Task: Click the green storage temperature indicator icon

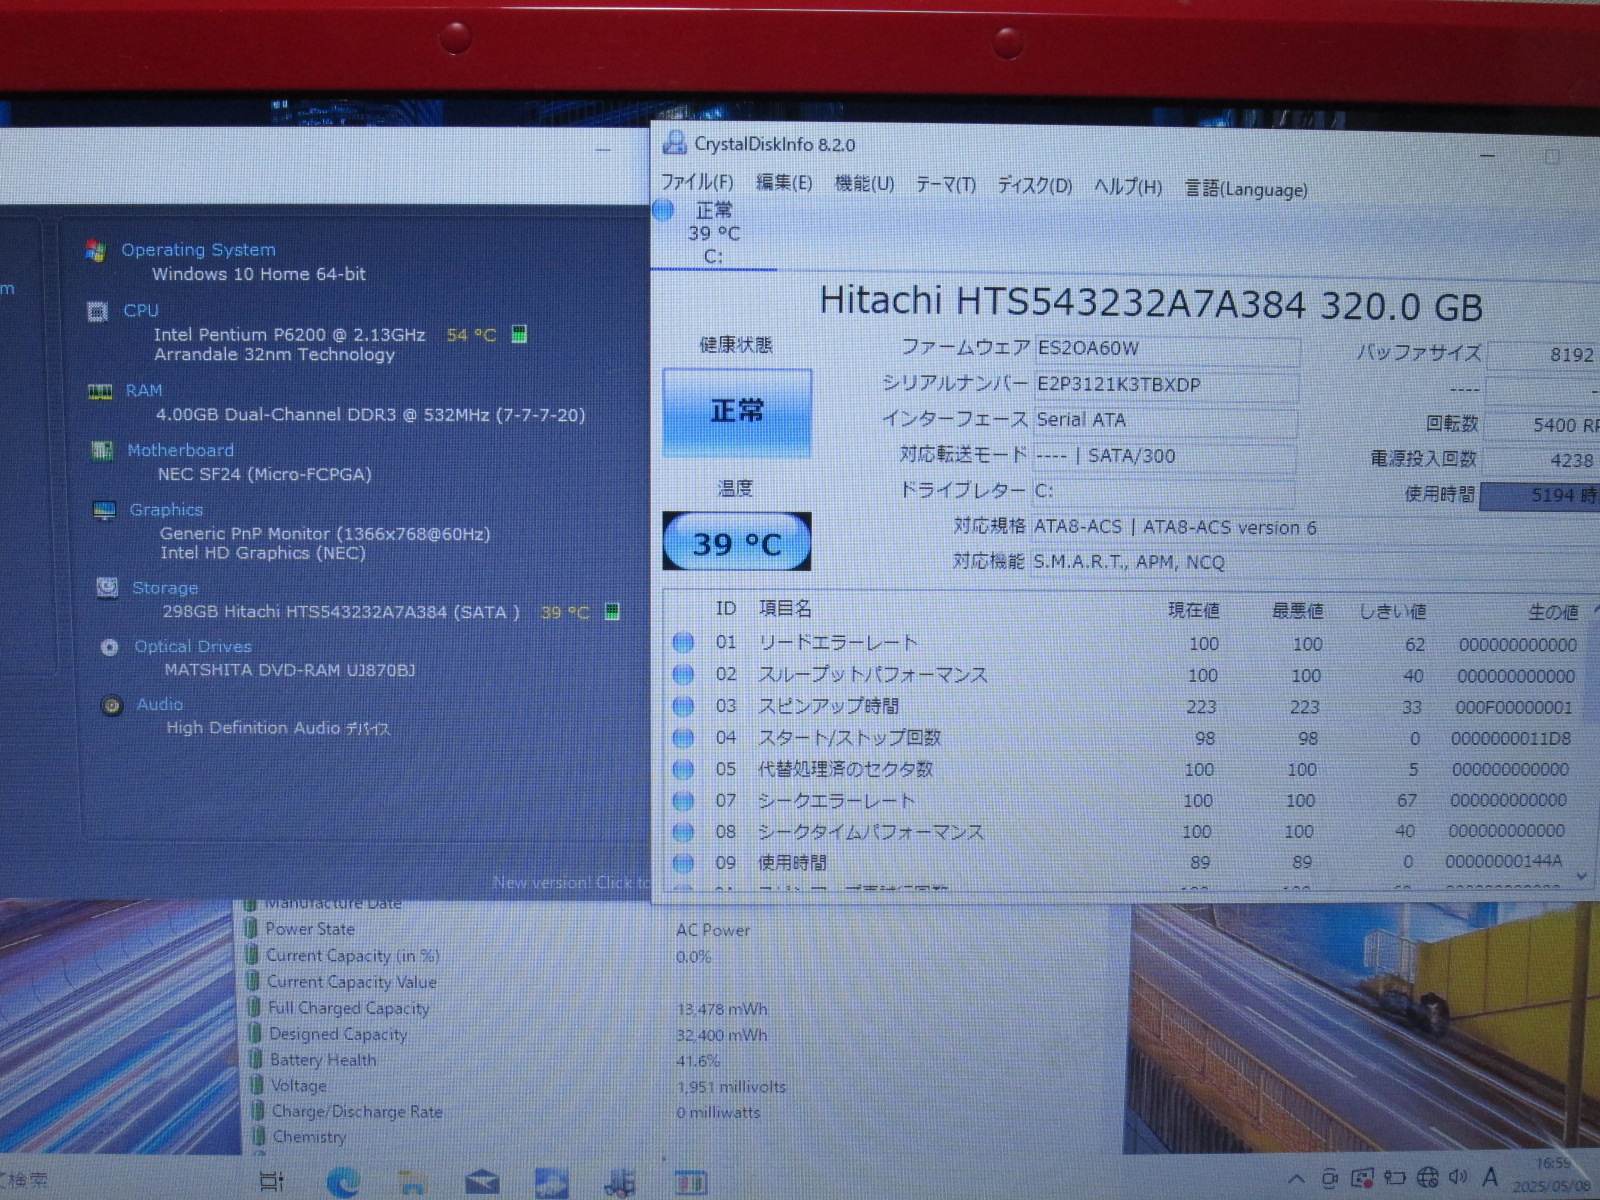Action: point(613,611)
